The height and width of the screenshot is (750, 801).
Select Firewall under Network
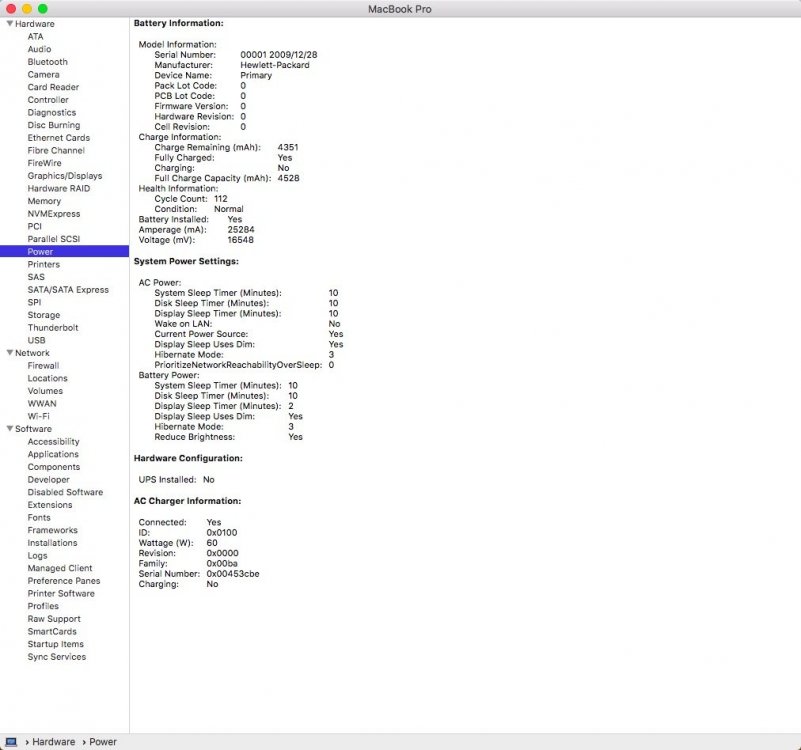click(x=43, y=365)
